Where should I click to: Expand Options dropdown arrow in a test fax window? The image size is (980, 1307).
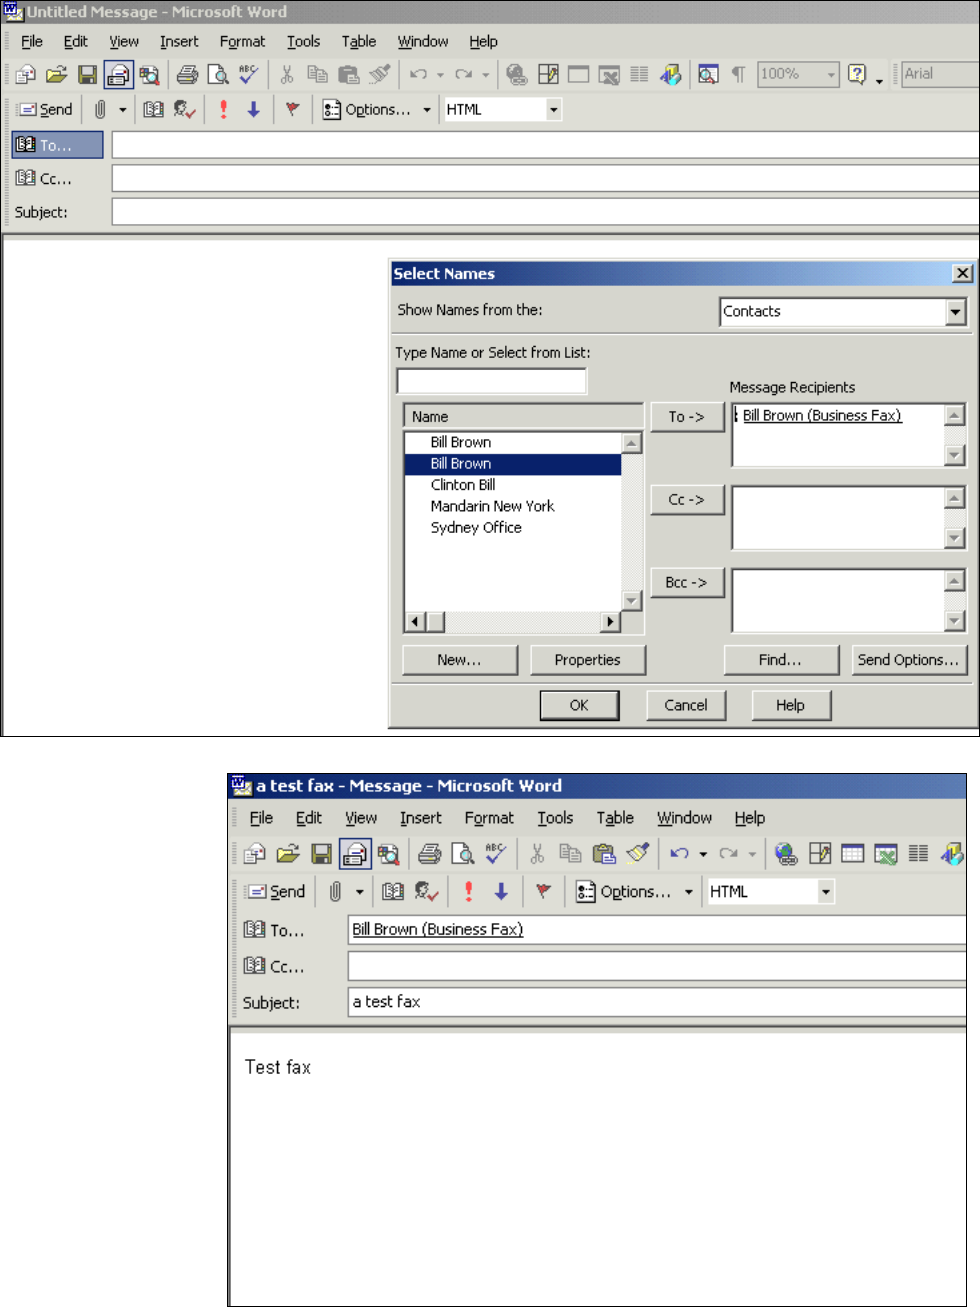[x=689, y=892]
